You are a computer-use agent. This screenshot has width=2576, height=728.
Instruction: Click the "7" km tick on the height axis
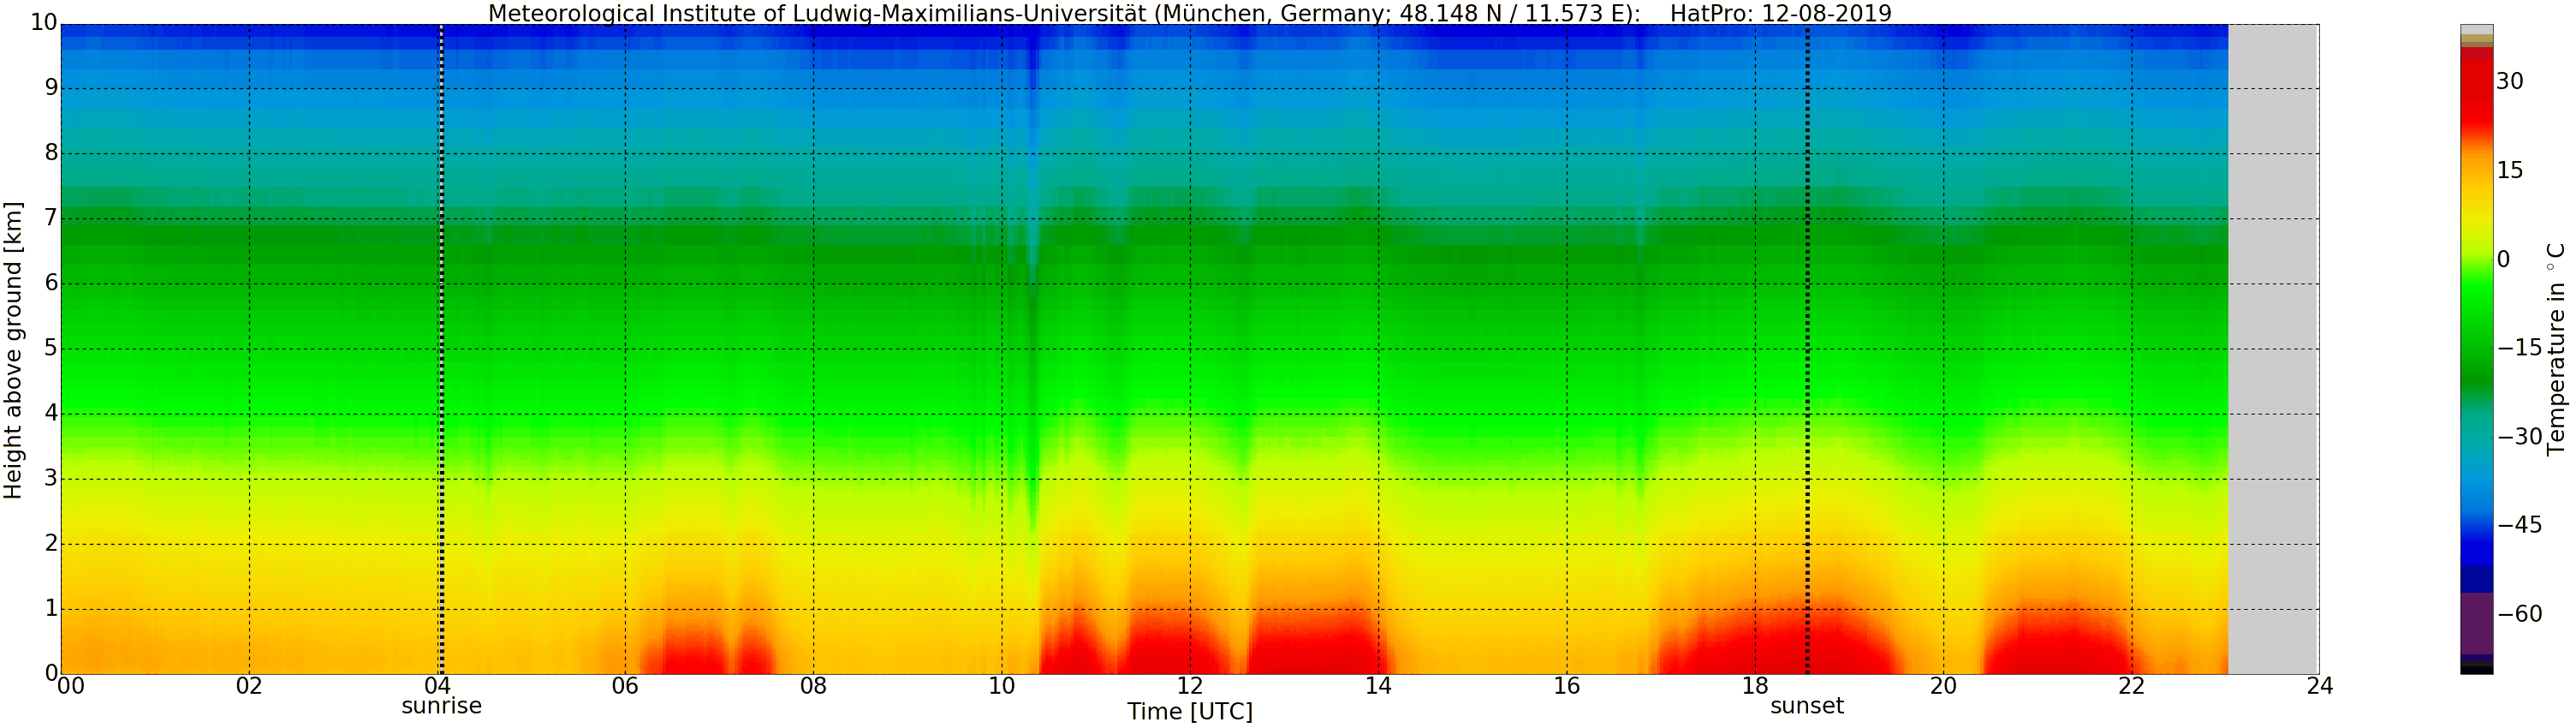coord(51,218)
